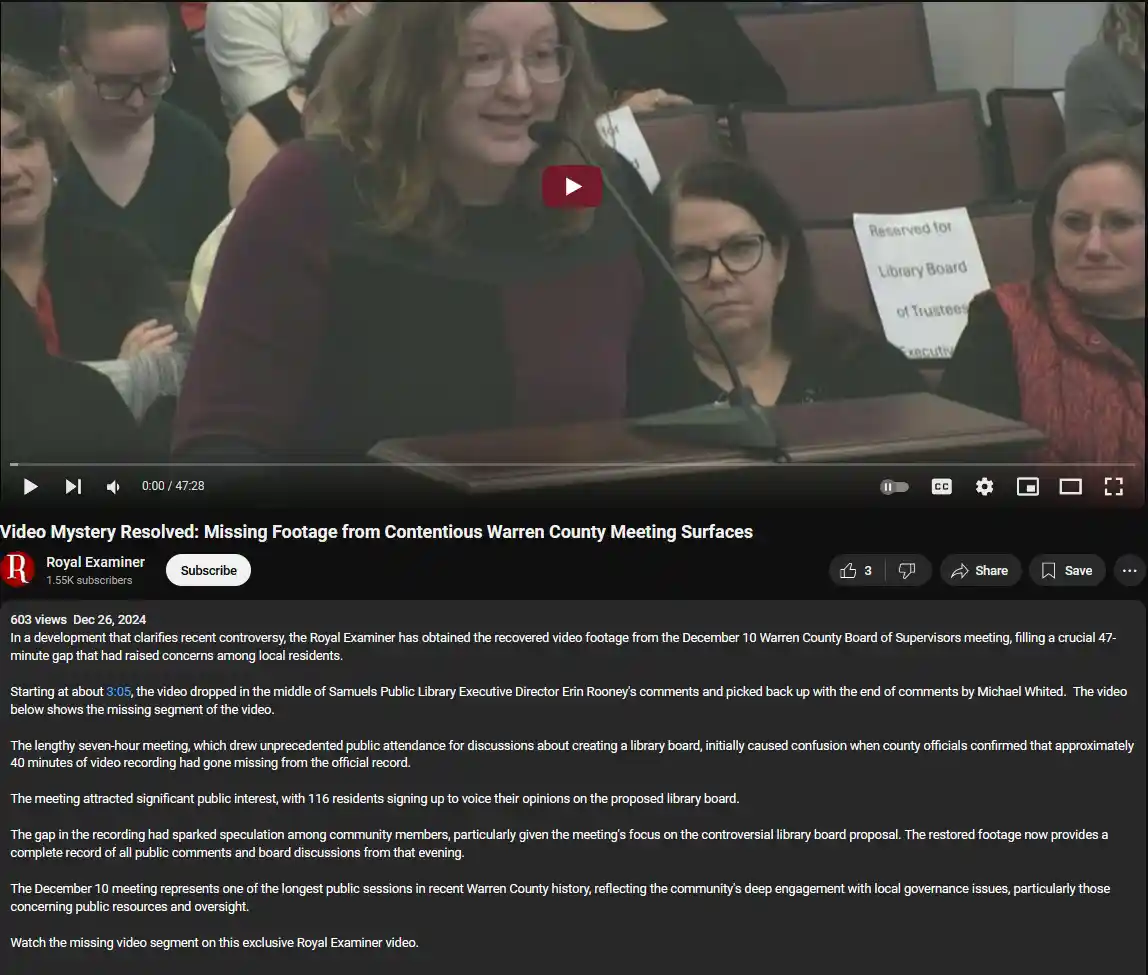Screen dimensions: 1148x975
Task: Share this video
Action: (x=980, y=570)
